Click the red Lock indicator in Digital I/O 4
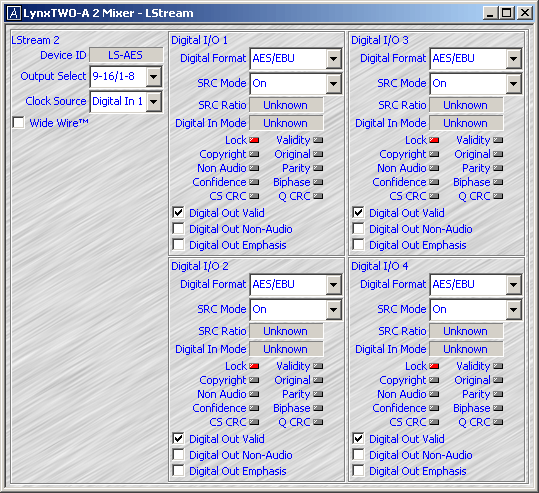Viewport: 539px width, 493px height. (434, 366)
